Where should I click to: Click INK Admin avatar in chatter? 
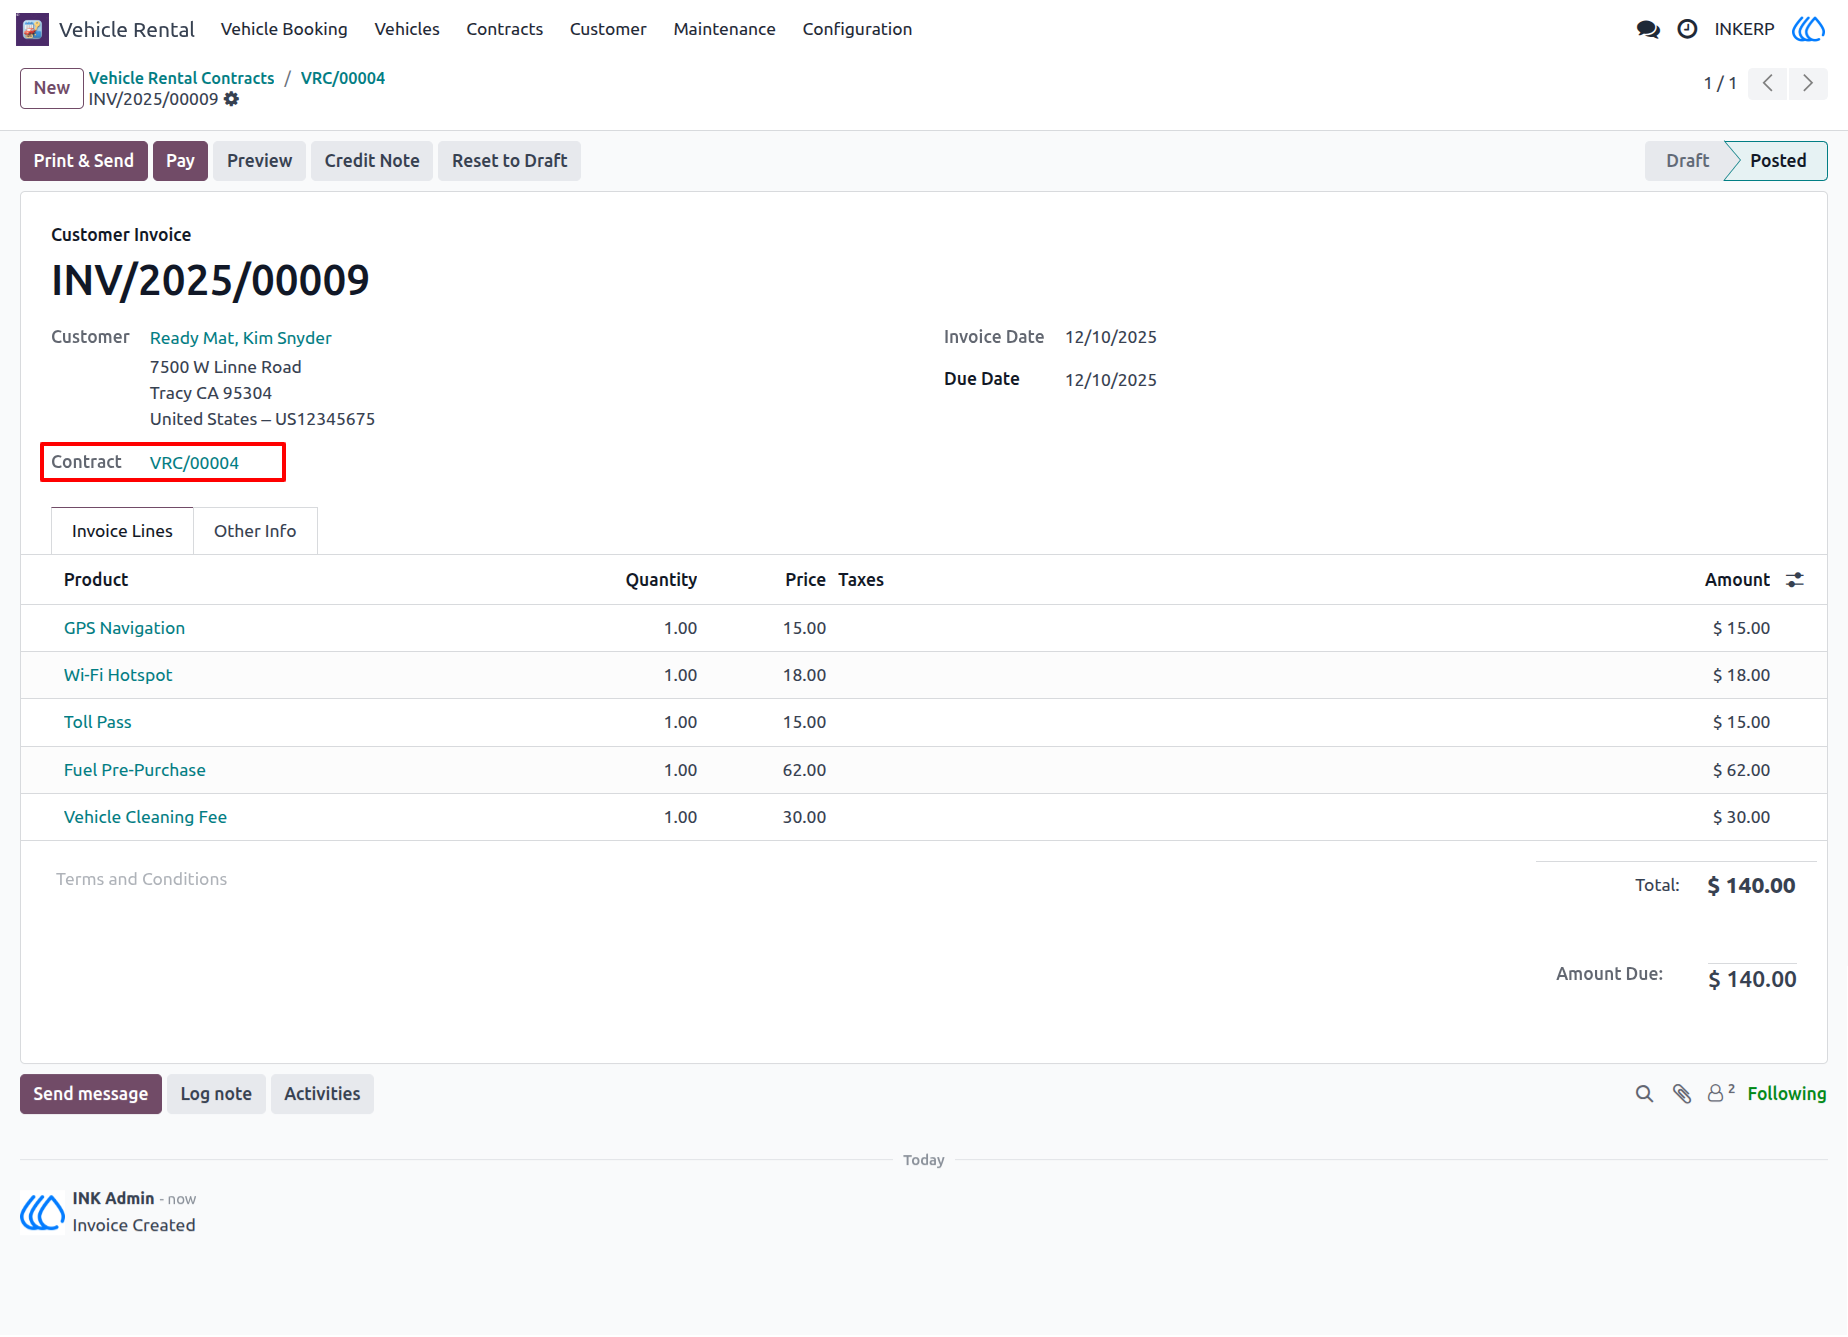click(42, 1212)
